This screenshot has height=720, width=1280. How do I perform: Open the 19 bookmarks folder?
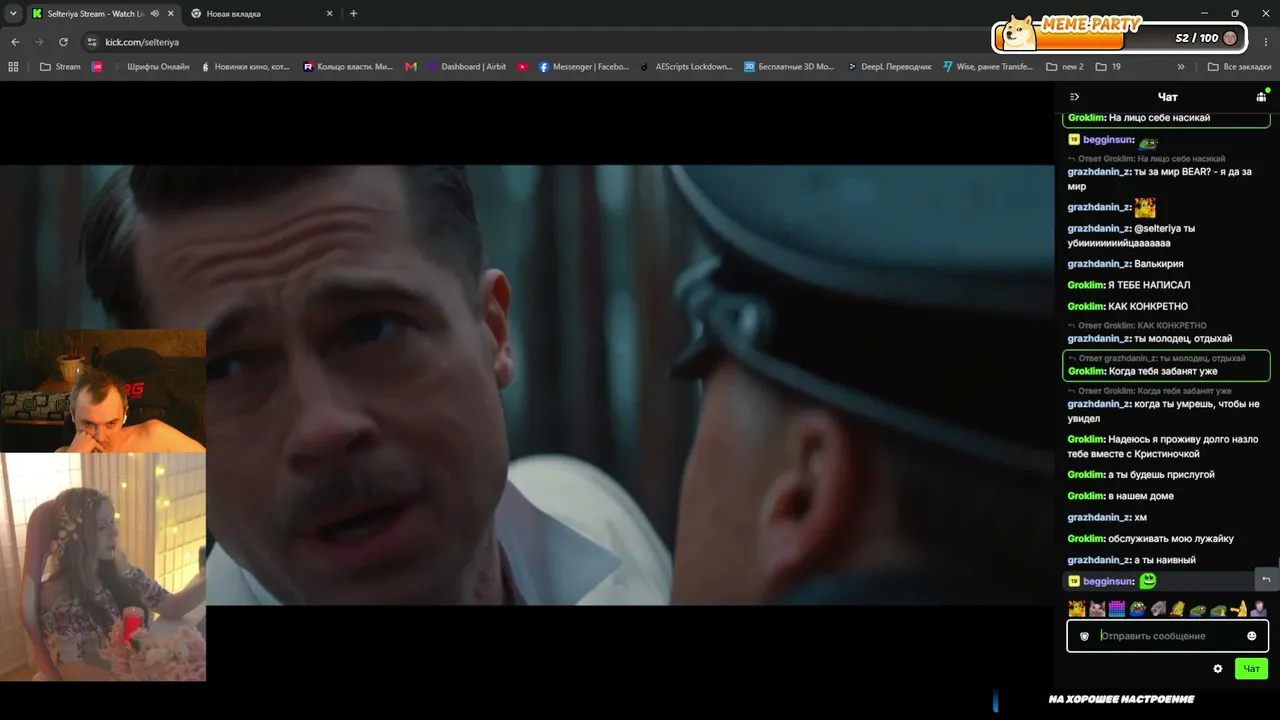pyautogui.click(x=1108, y=67)
